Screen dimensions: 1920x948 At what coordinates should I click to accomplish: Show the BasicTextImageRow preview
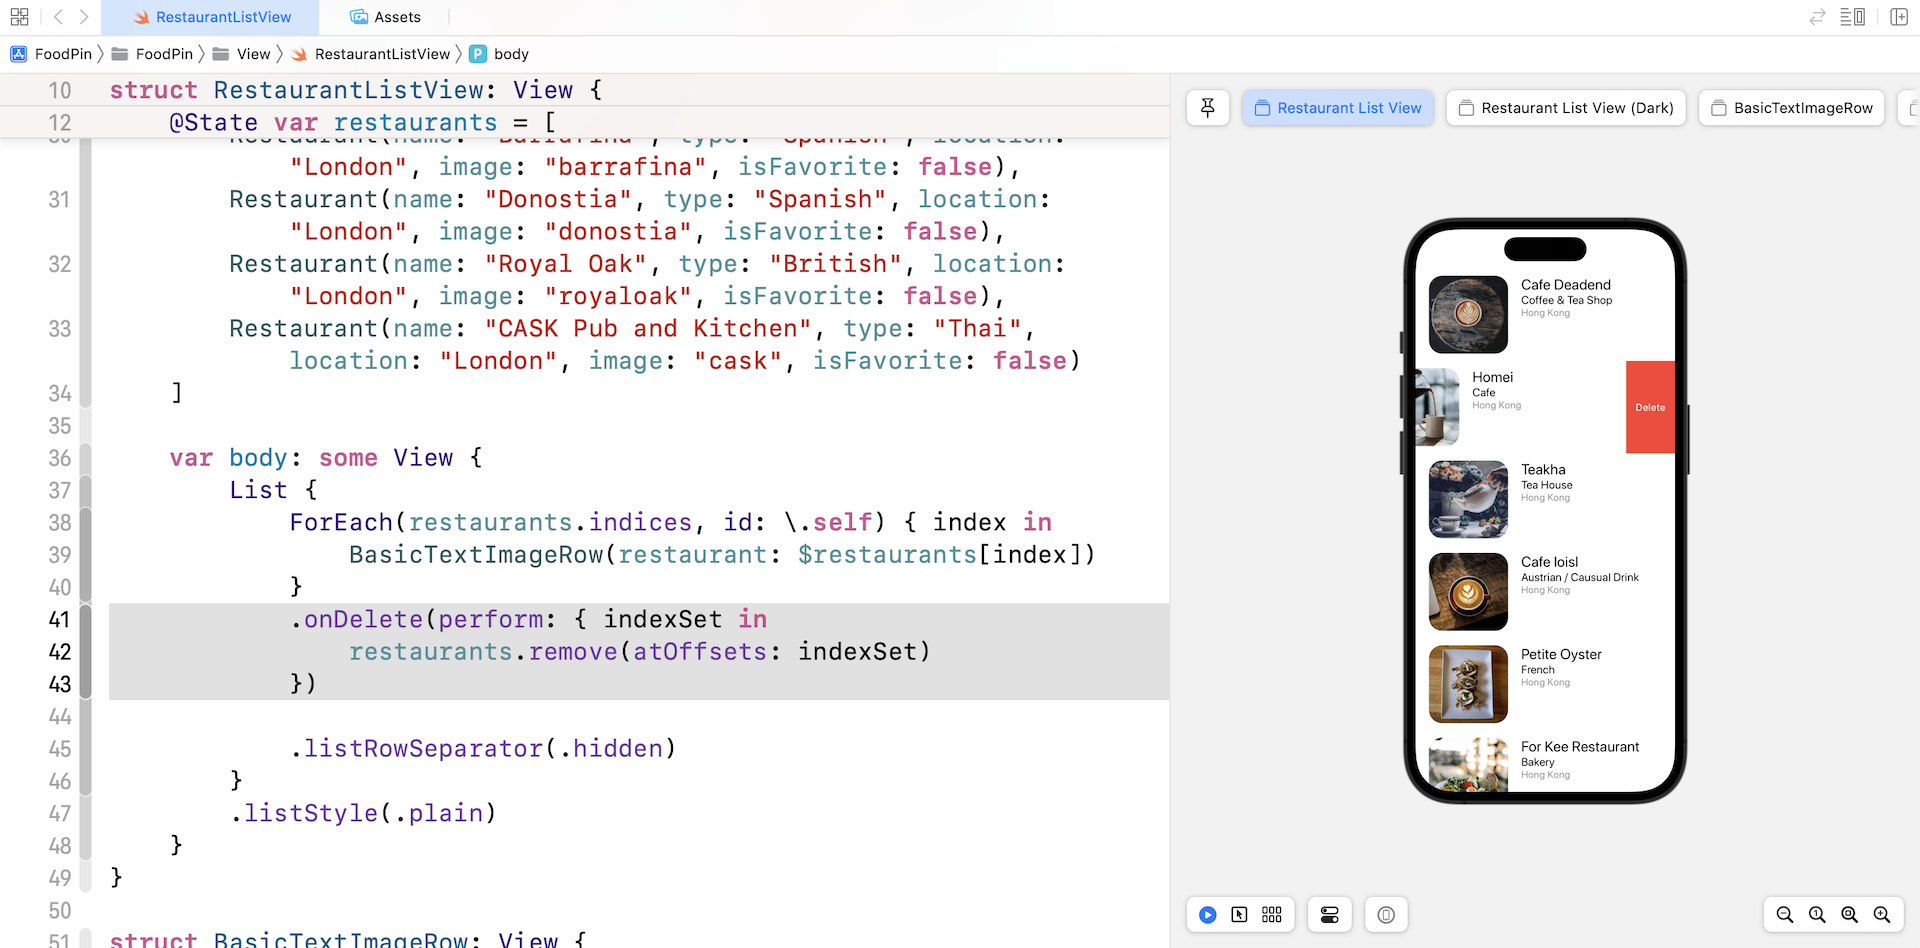click(x=1791, y=108)
